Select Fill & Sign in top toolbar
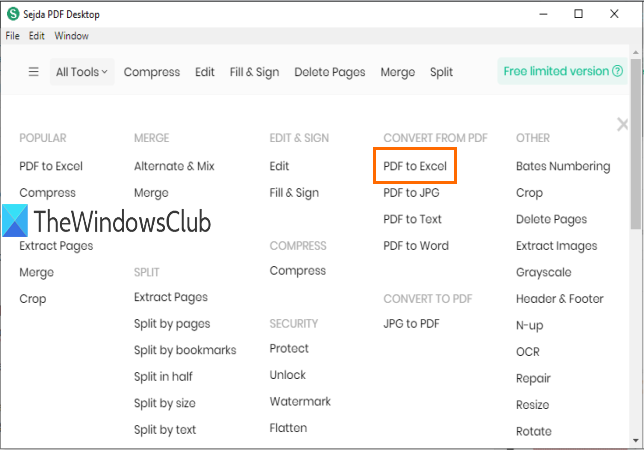This screenshot has height=450, width=644. [255, 72]
